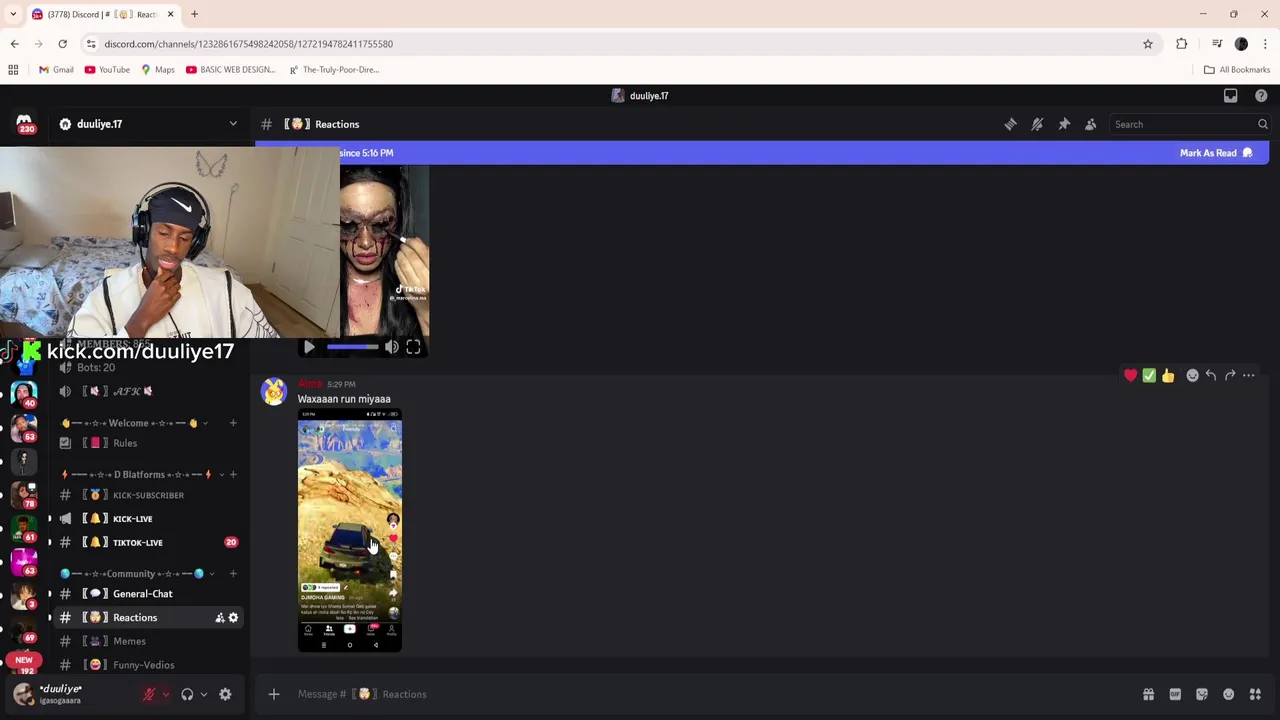Toggle the channel notification mute bell
The image size is (1280, 720).
(x=1037, y=124)
